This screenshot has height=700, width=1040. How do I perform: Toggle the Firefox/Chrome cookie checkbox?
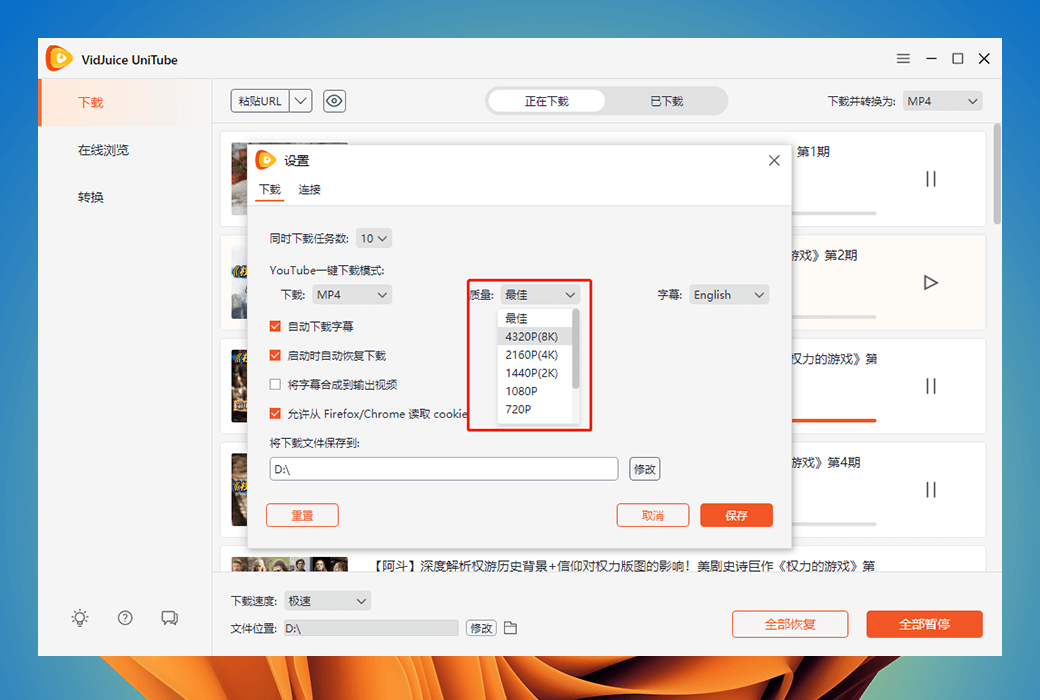point(275,413)
